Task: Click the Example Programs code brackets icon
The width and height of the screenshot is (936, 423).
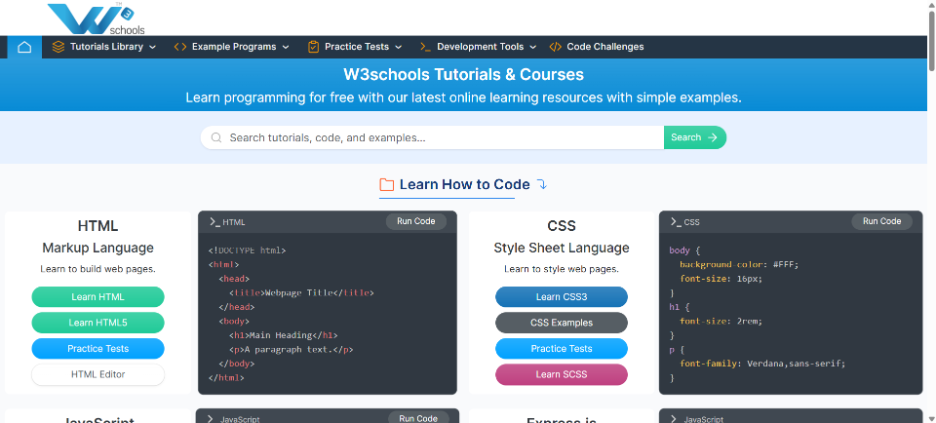Action: 180,47
